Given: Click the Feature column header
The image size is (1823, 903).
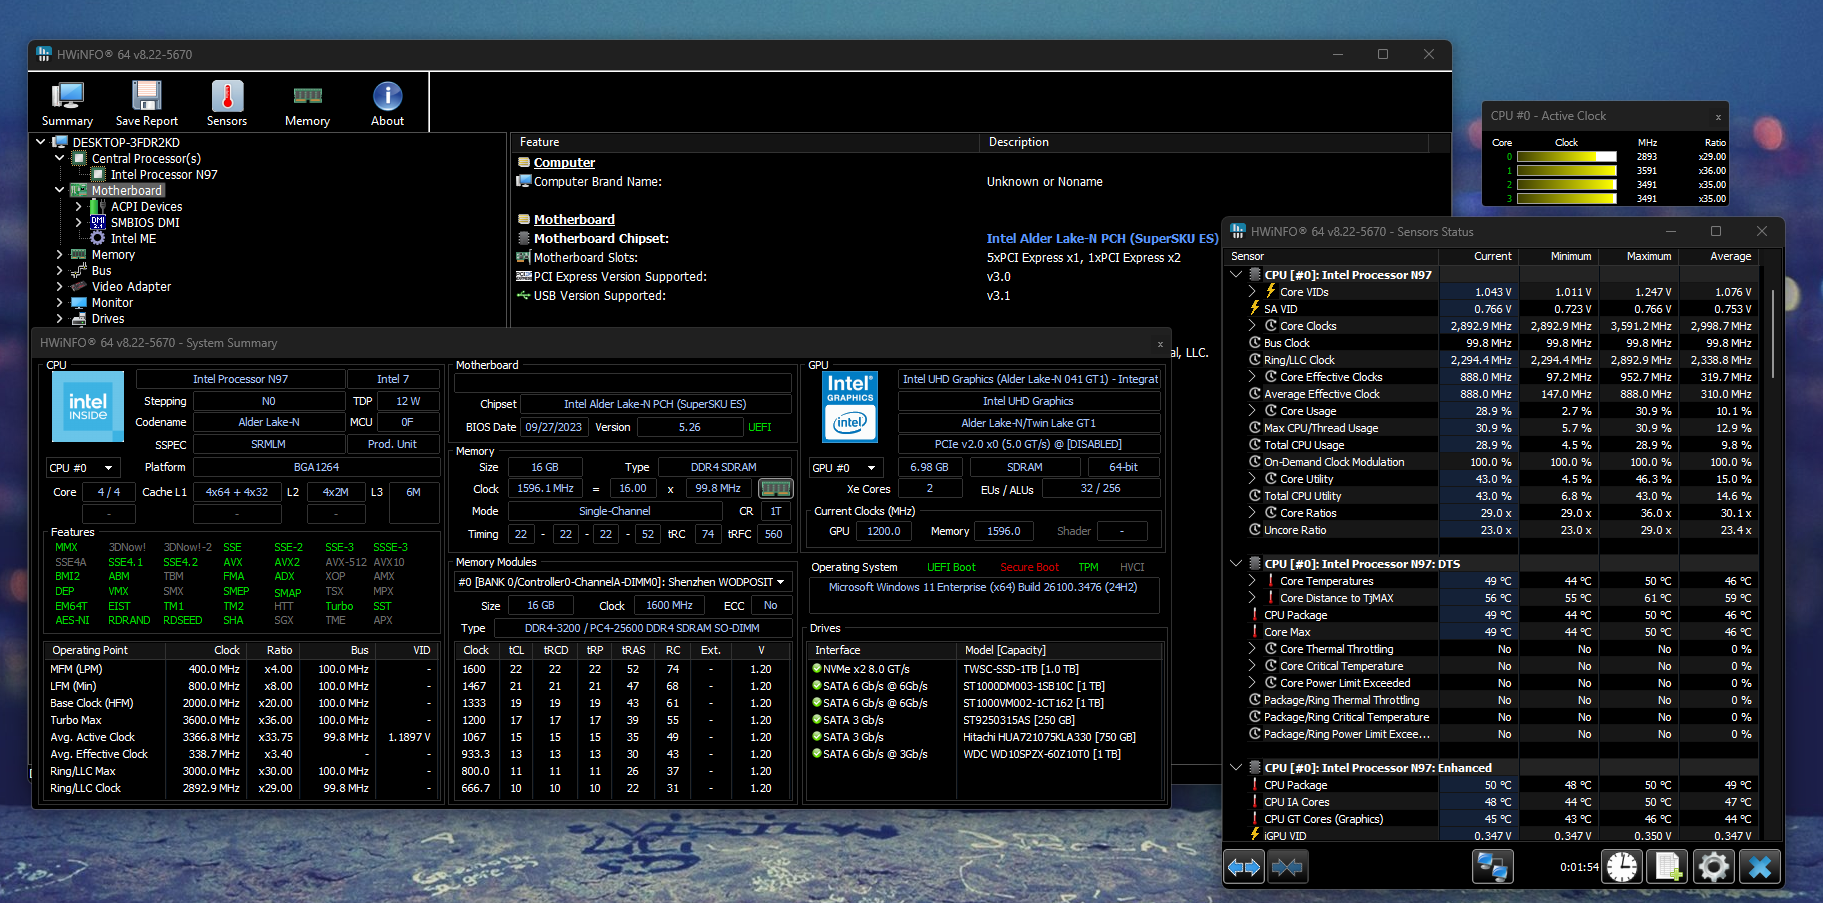Looking at the screenshot, I should [745, 142].
